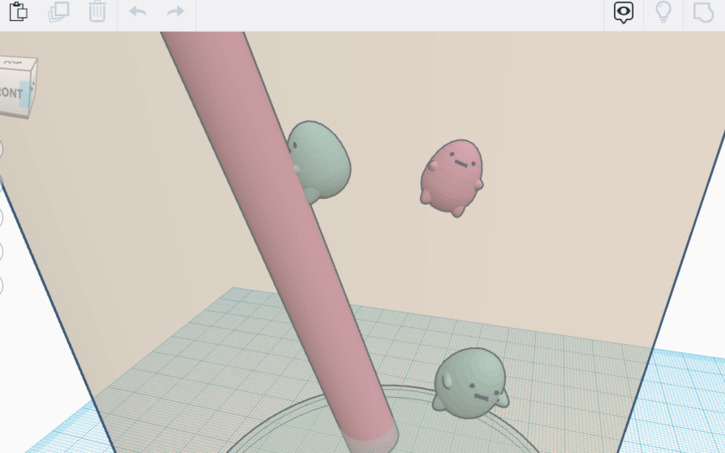725x453 pixels.
Task: Select the green blob on the workplane
Action: click(x=470, y=383)
